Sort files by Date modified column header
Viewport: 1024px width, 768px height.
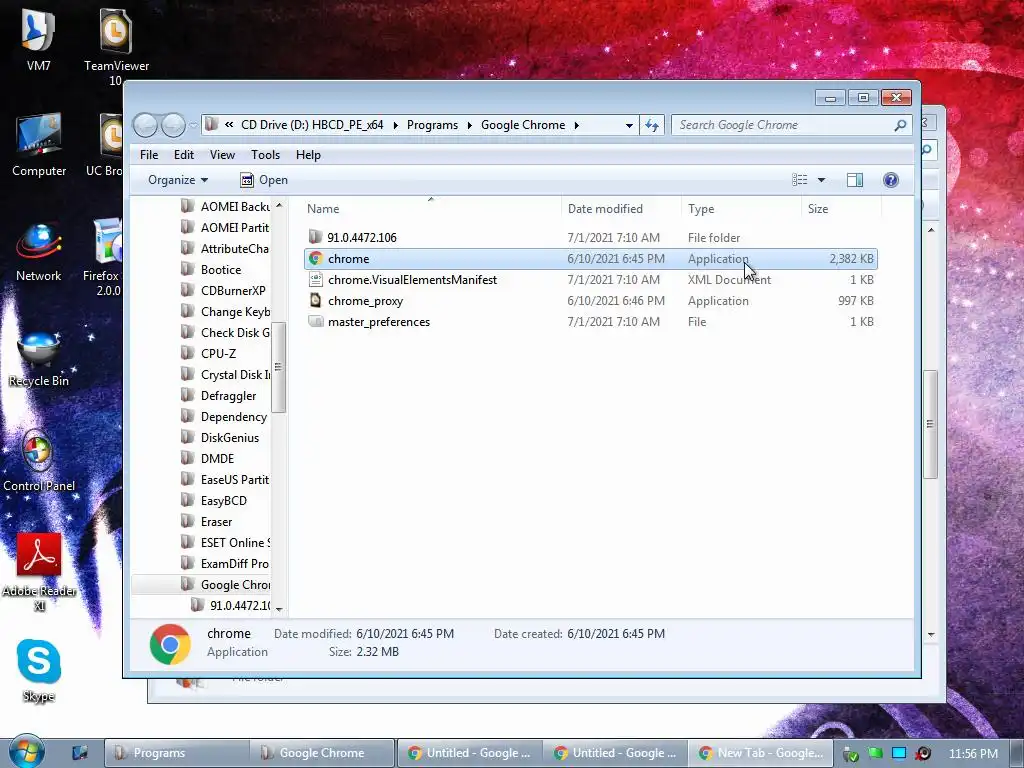coord(620,209)
